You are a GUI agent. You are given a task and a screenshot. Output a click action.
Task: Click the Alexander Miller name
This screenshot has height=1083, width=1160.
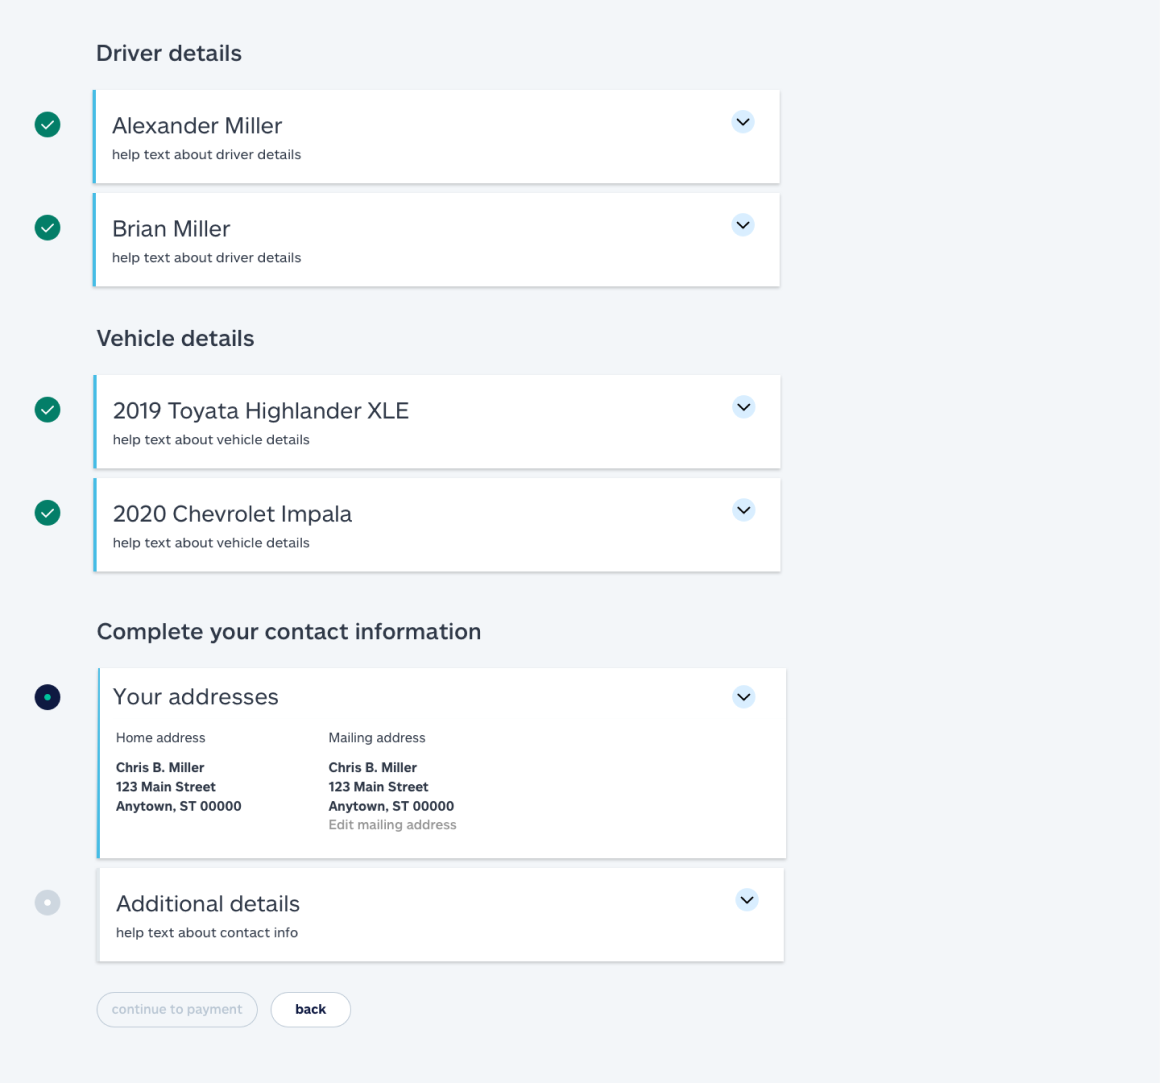(197, 126)
